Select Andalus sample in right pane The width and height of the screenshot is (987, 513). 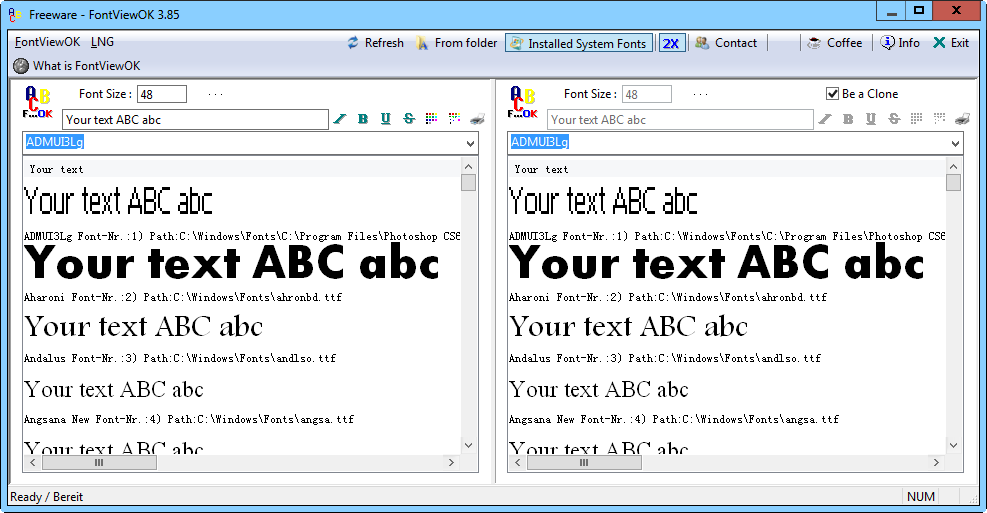point(628,326)
